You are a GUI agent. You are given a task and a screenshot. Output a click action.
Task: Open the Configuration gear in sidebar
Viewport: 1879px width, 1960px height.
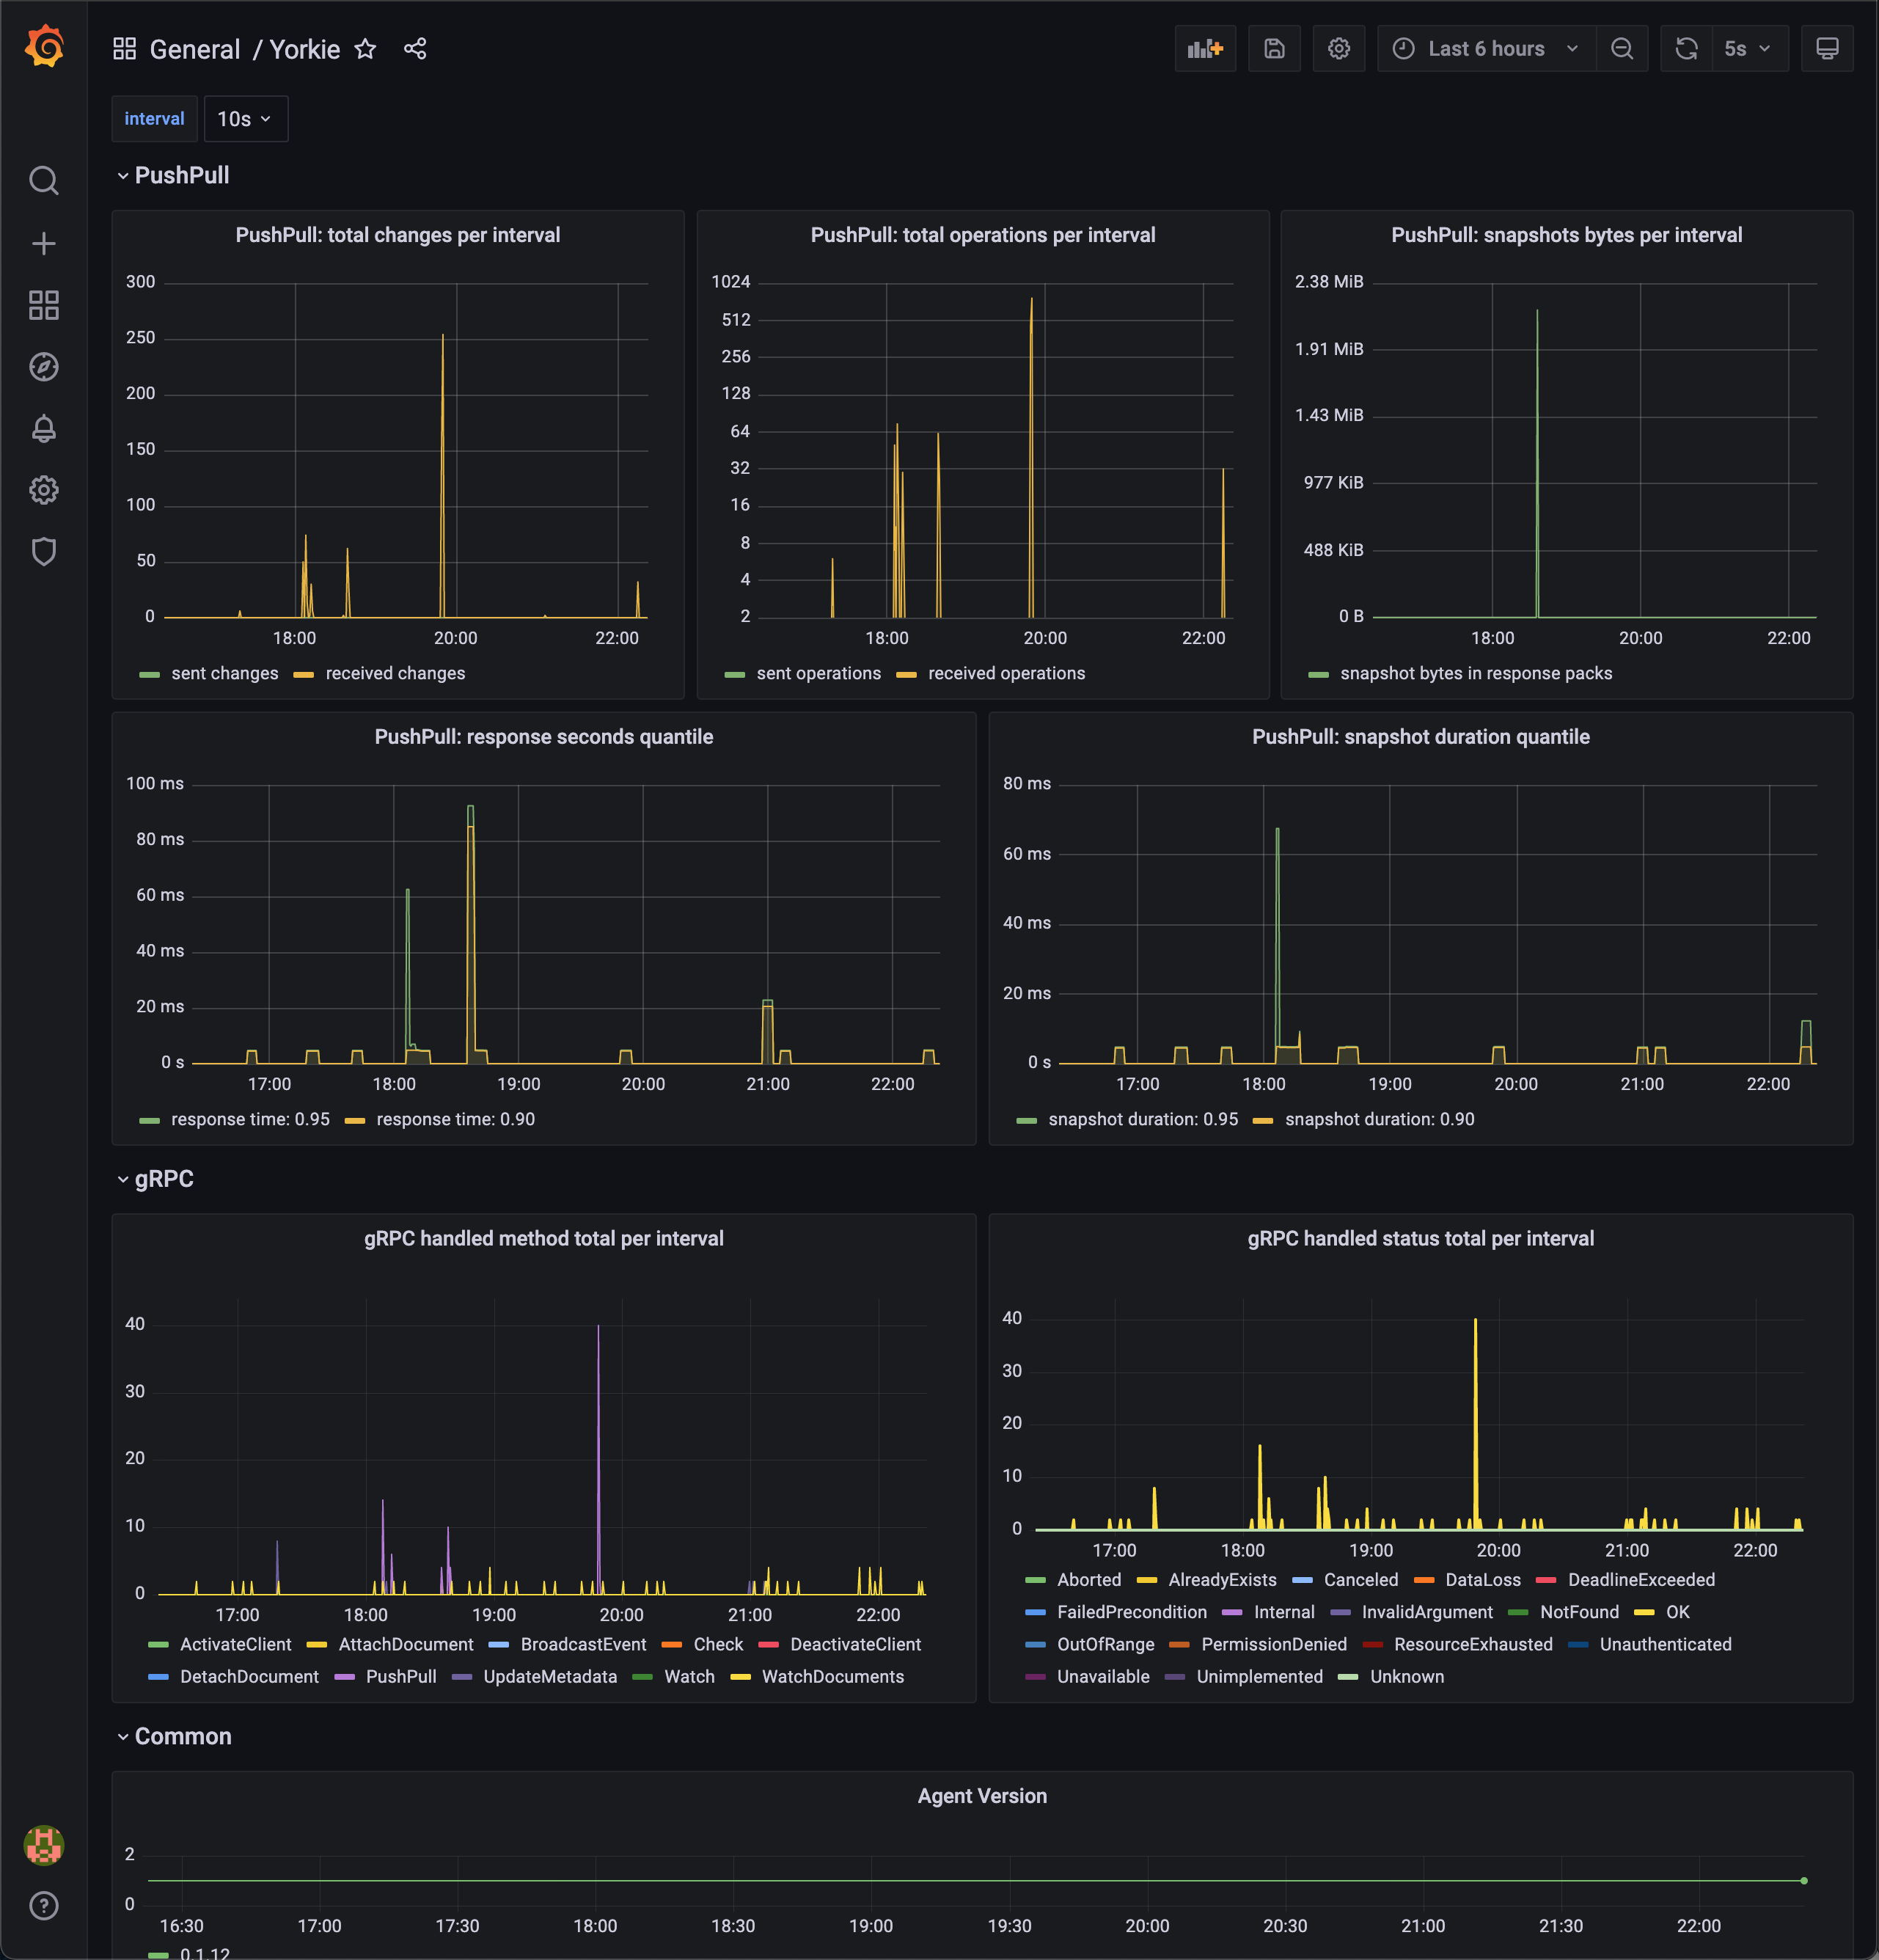coord(44,490)
